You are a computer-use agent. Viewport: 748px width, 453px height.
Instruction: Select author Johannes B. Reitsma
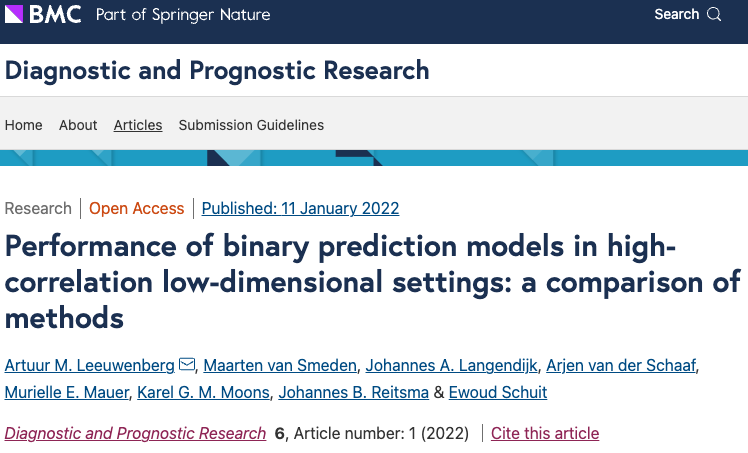click(352, 392)
